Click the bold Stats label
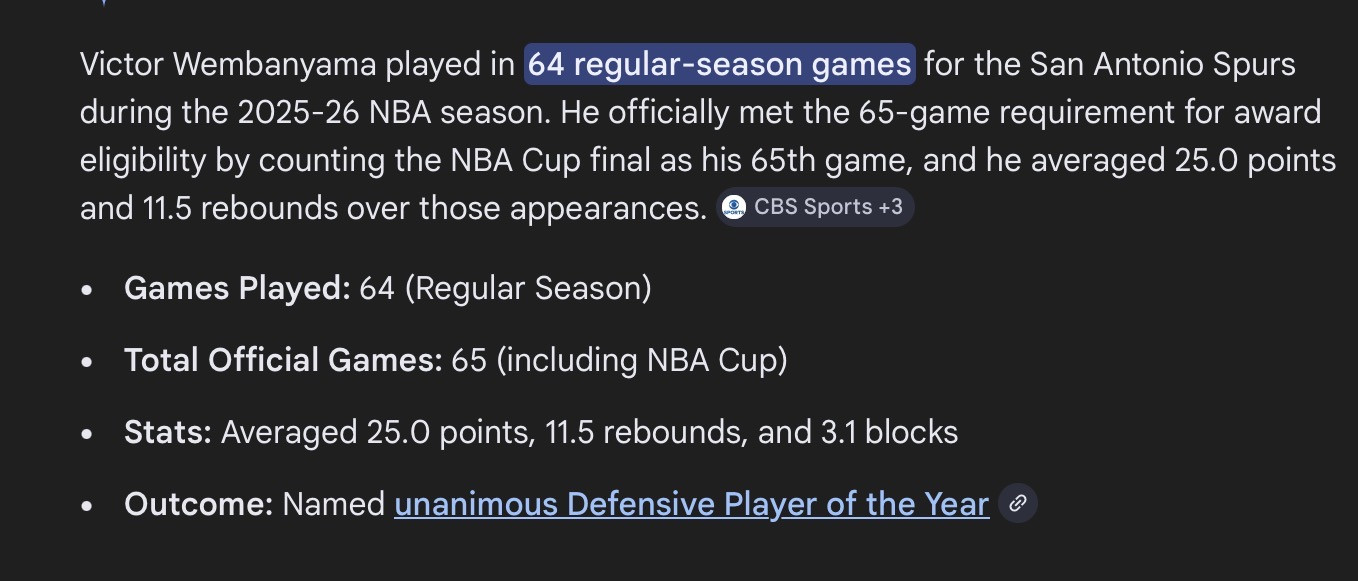 [168, 433]
